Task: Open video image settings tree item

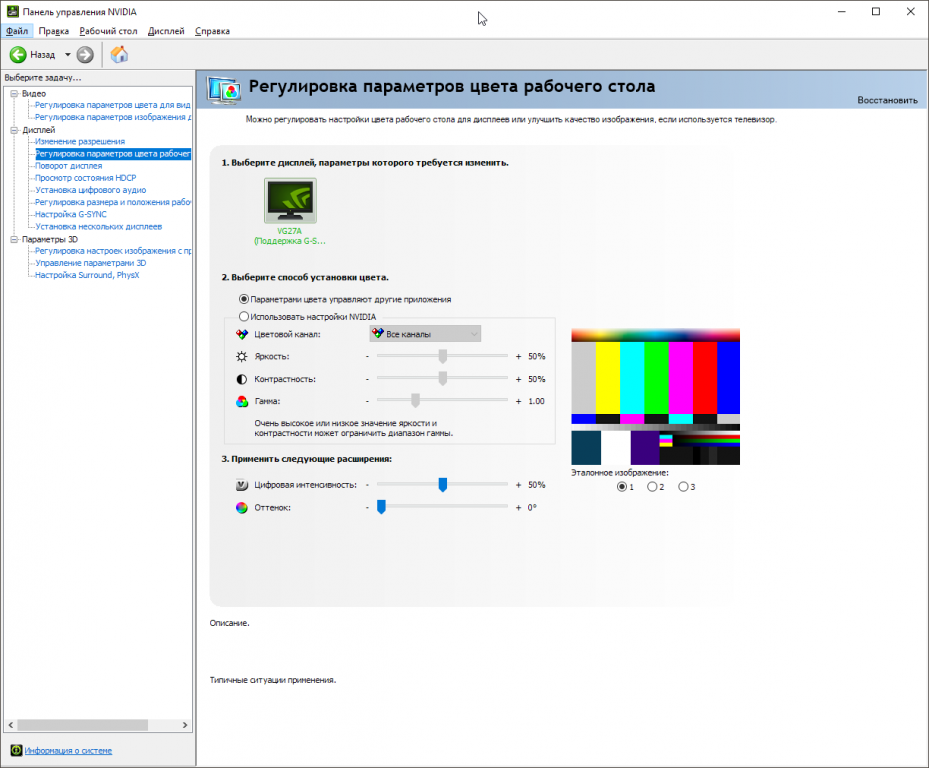Action: pyautogui.click(x=113, y=117)
